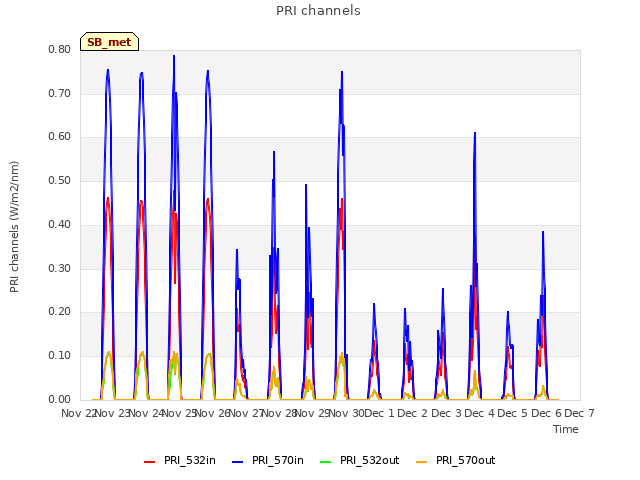640x480 pixels.
Task: Click the 0.60 y-axis tick value
Action: 60,137
